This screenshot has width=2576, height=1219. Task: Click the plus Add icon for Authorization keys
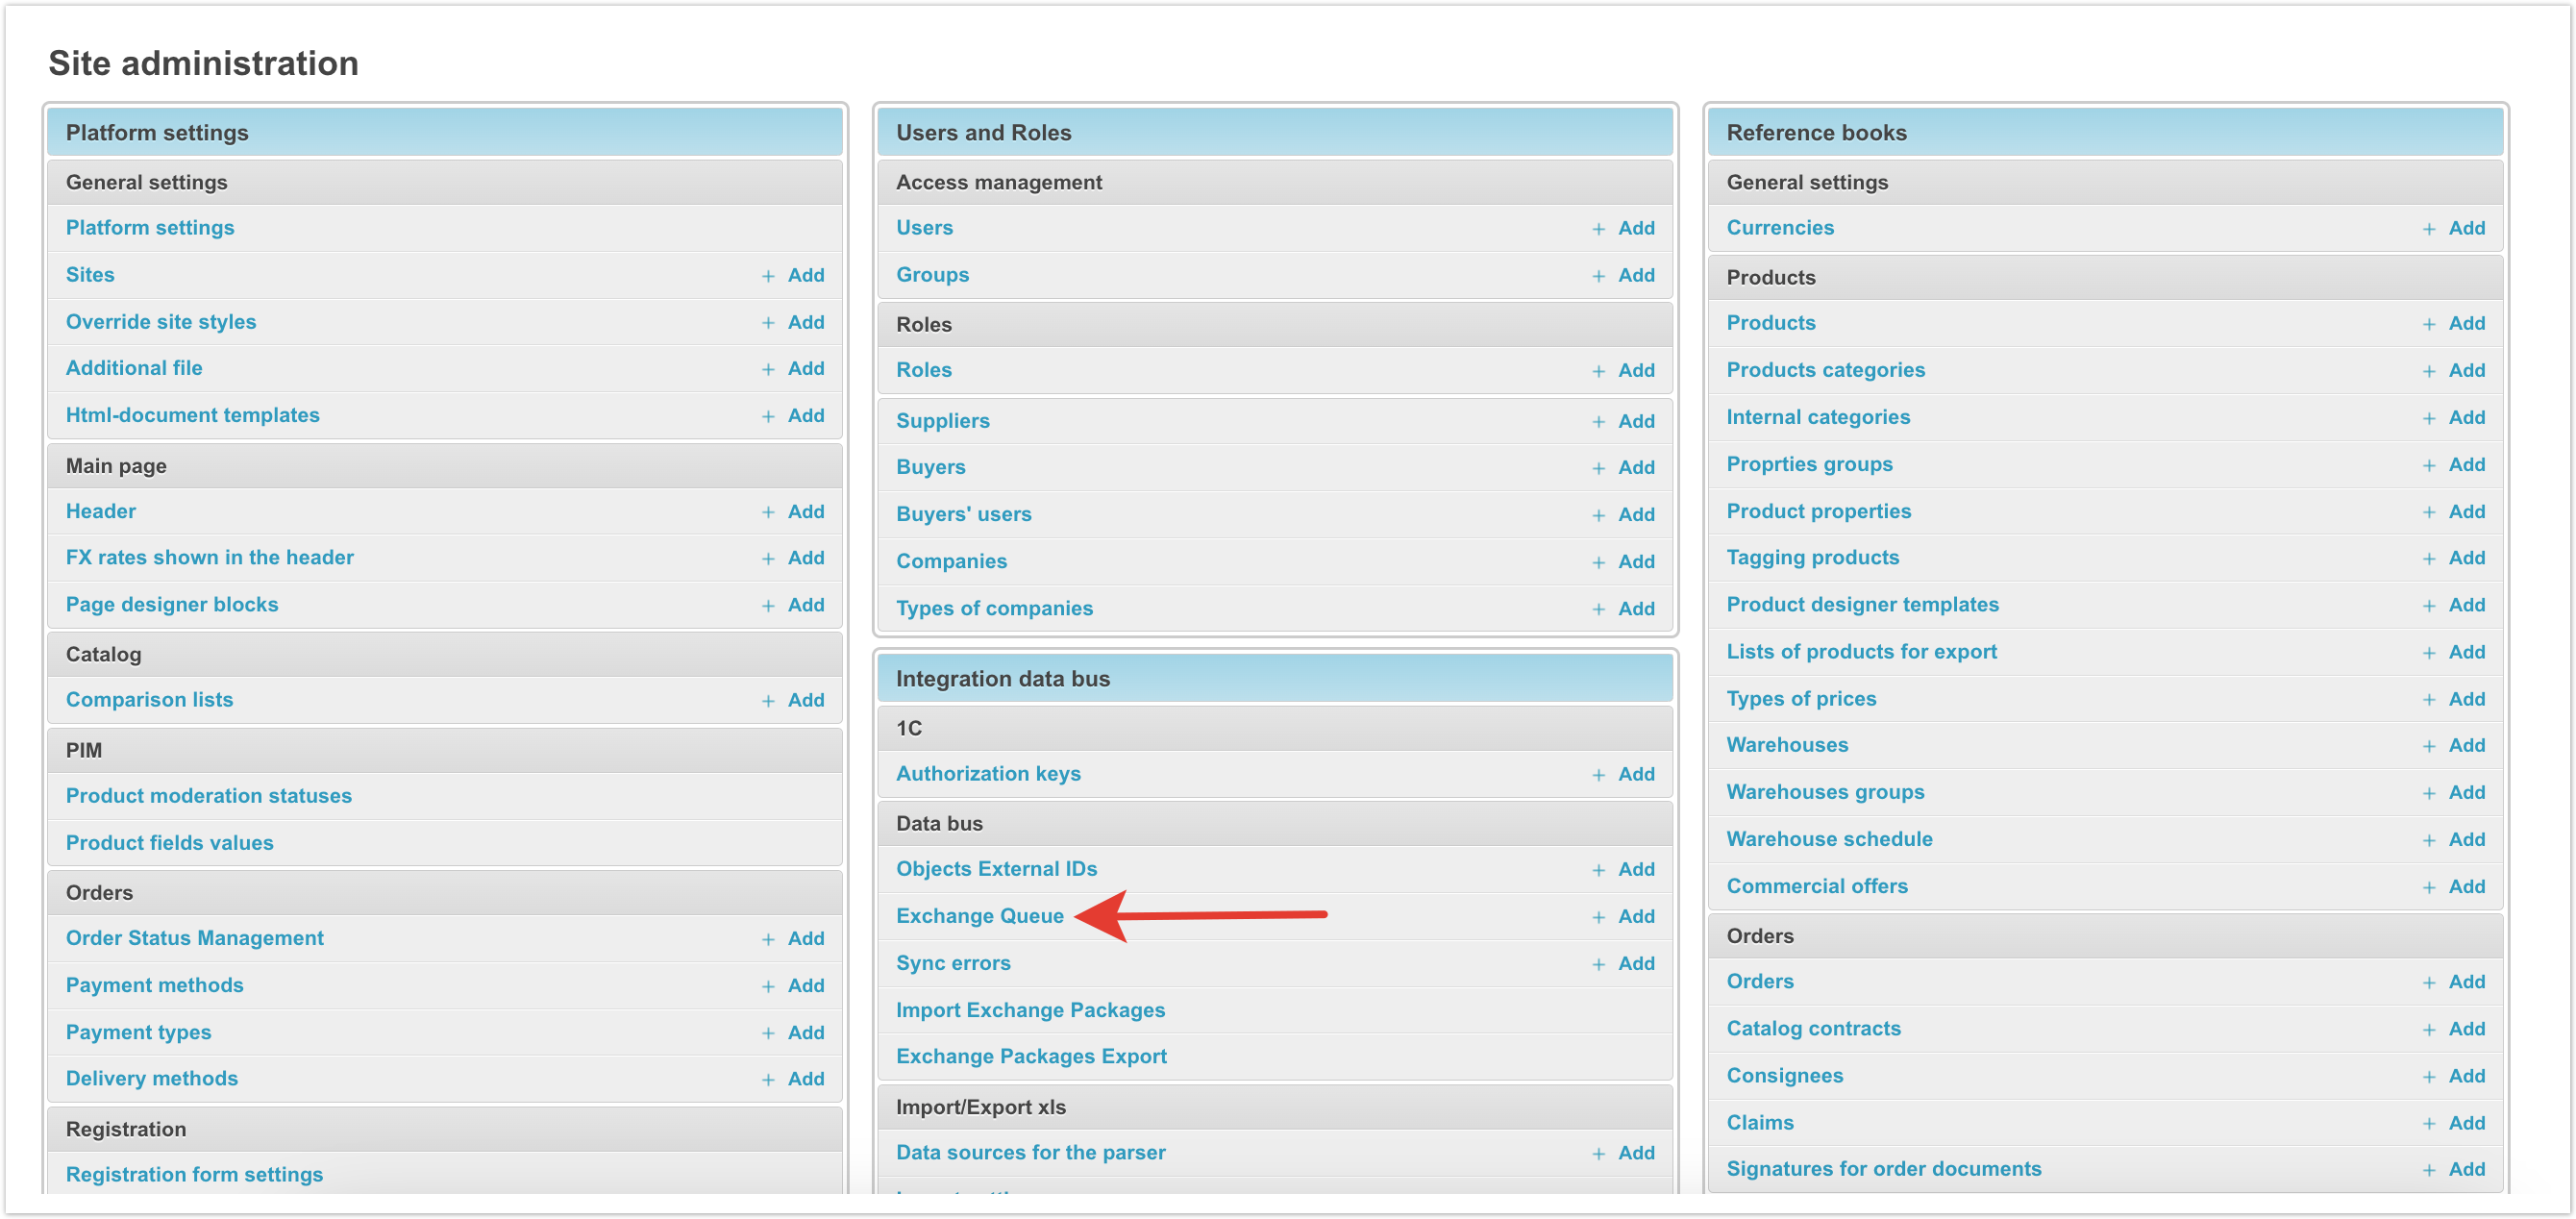[1598, 775]
